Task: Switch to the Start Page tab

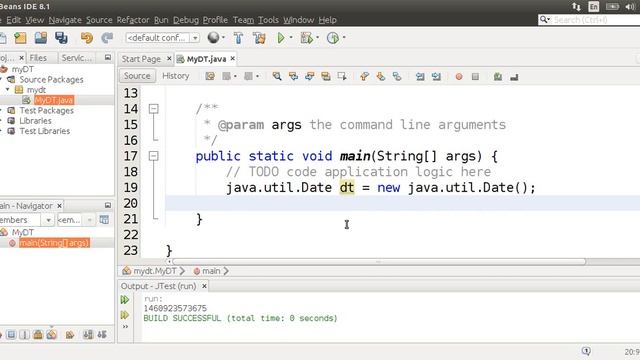Action: pos(141,59)
